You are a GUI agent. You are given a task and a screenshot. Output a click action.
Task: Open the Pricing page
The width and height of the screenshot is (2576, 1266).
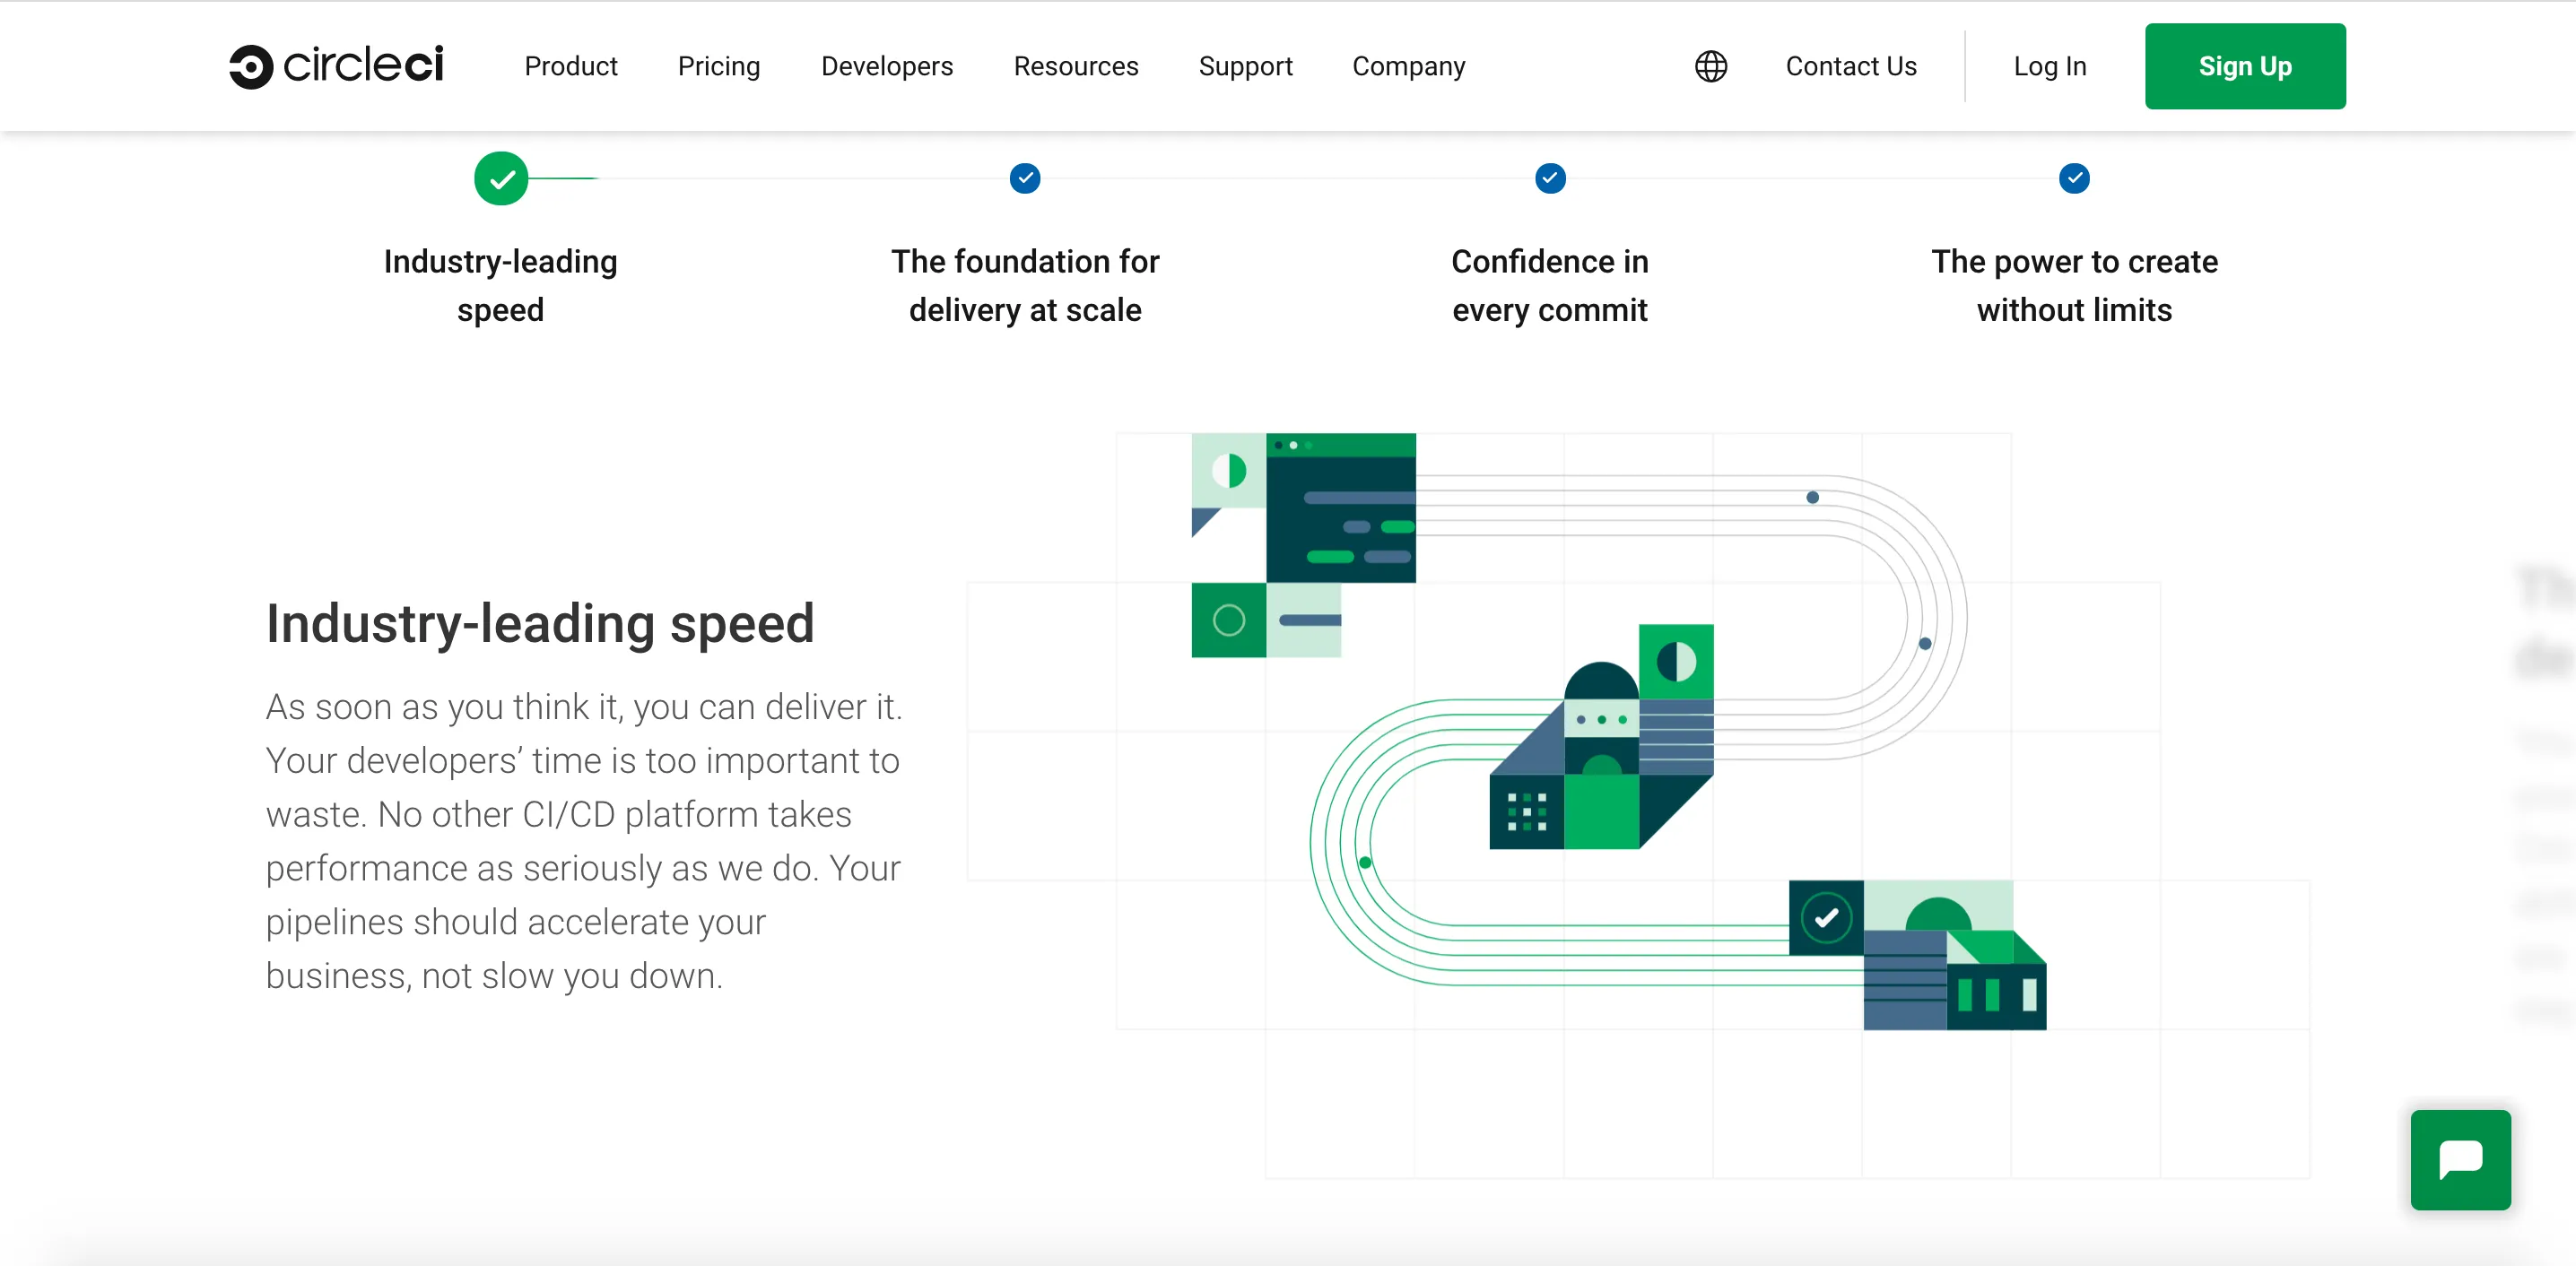pos(718,66)
